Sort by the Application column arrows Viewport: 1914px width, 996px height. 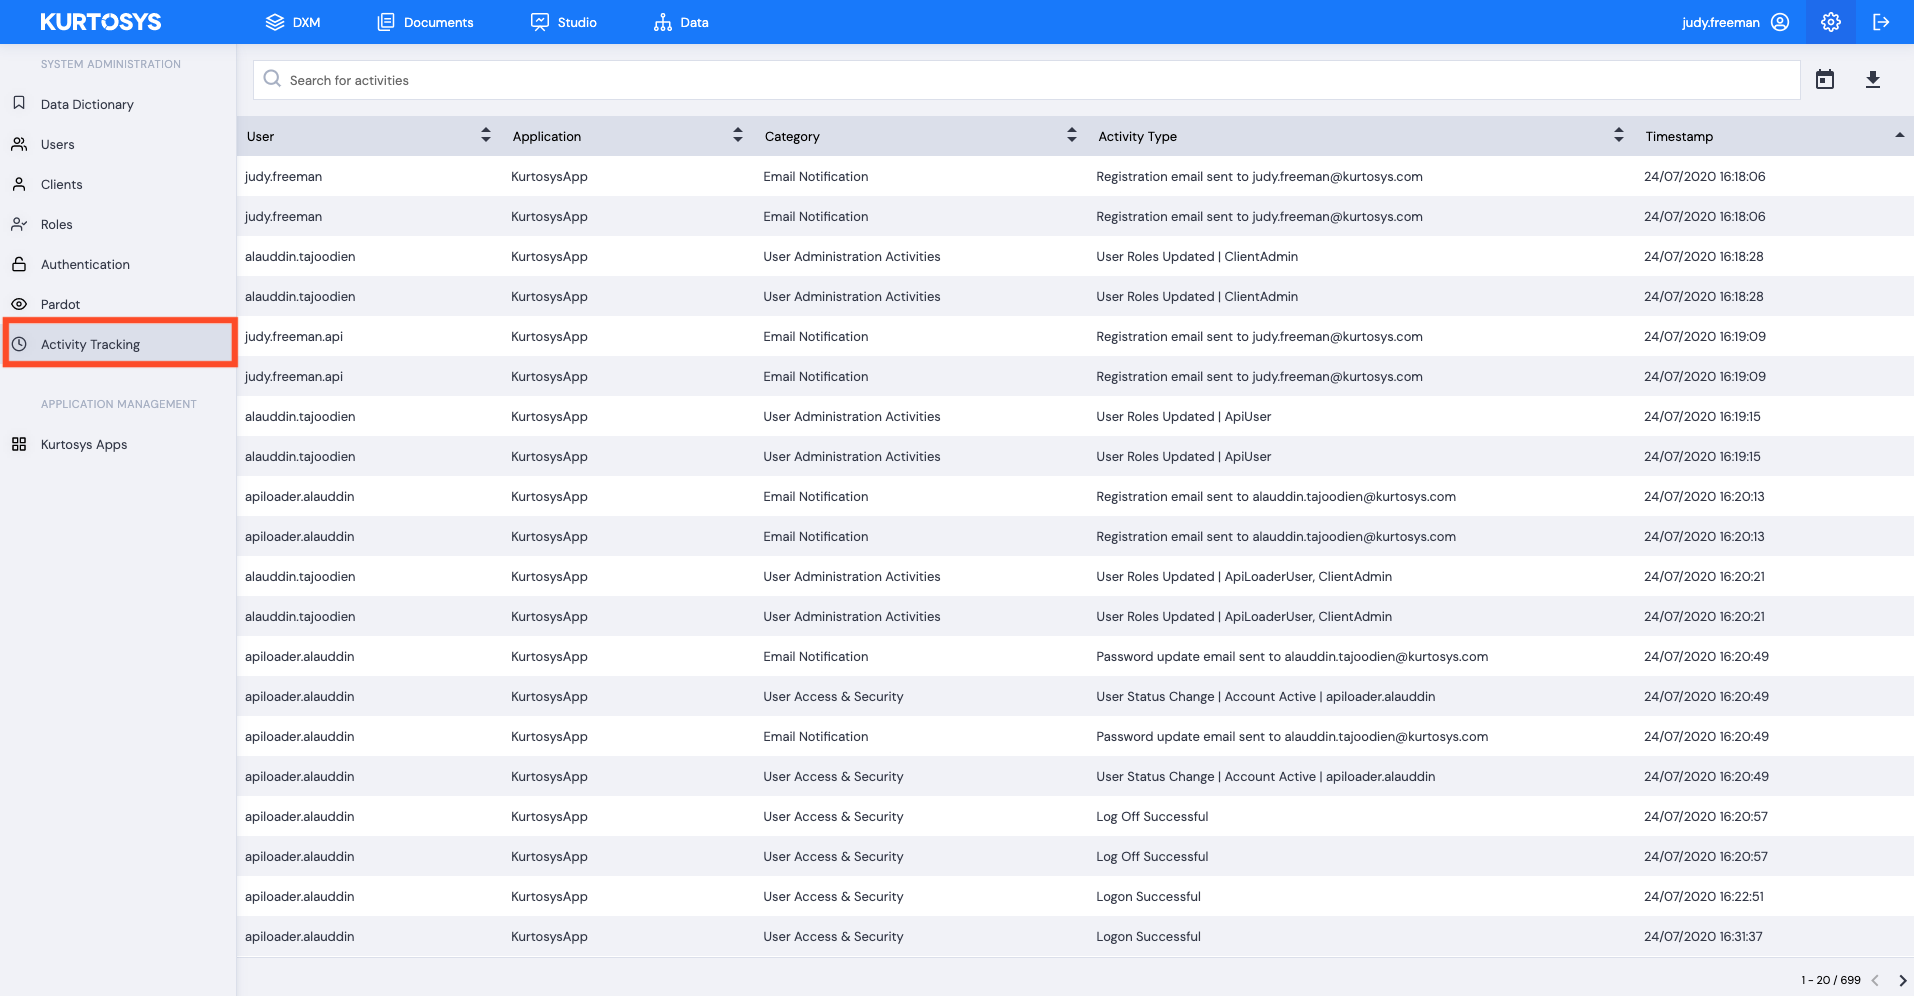point(738,135)
